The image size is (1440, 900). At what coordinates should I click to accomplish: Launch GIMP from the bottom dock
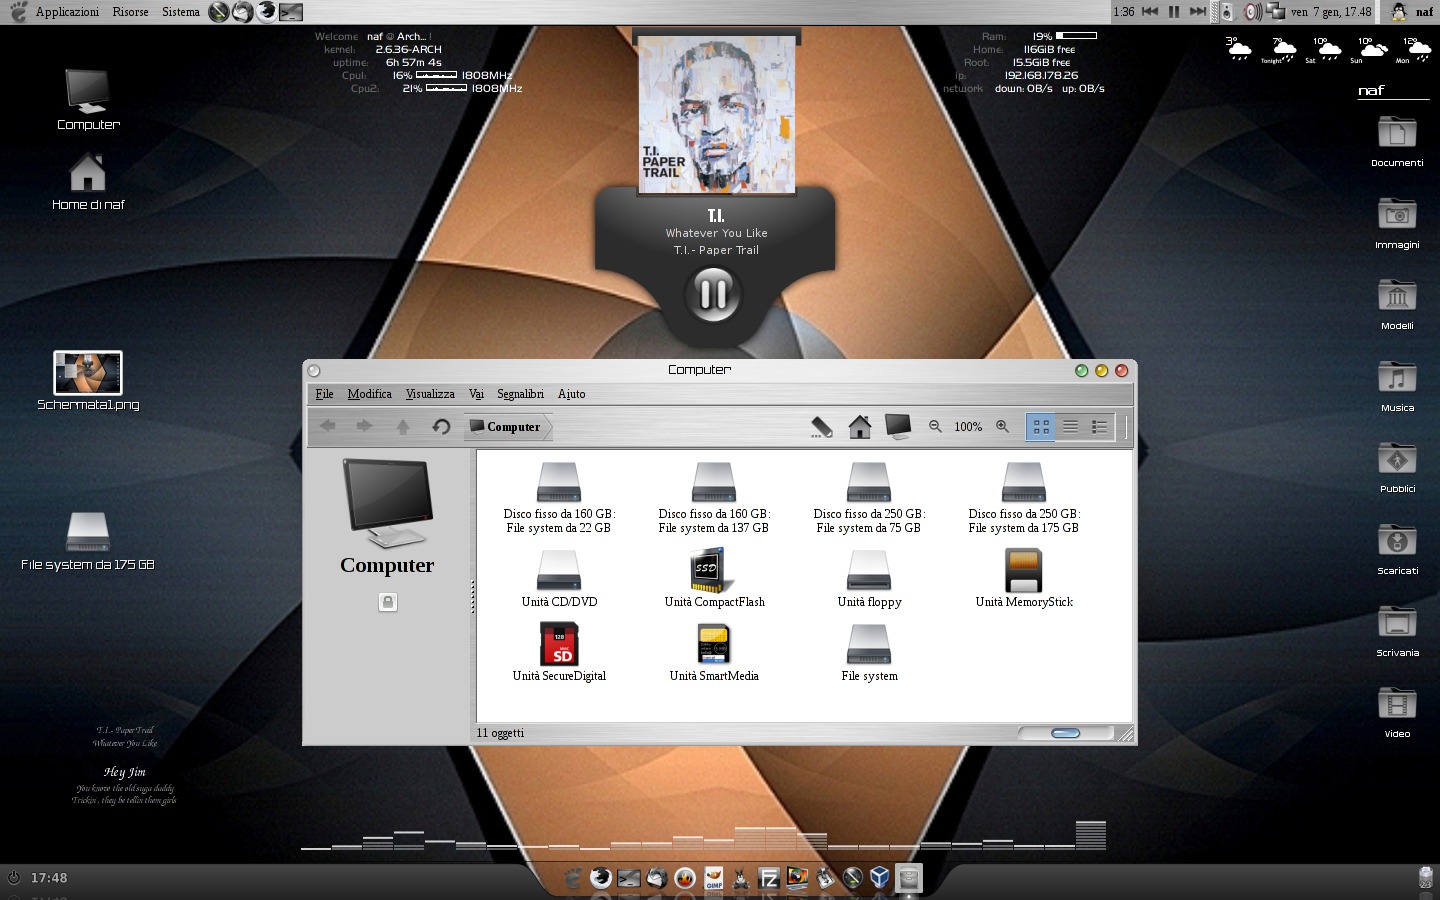point(713,878)
